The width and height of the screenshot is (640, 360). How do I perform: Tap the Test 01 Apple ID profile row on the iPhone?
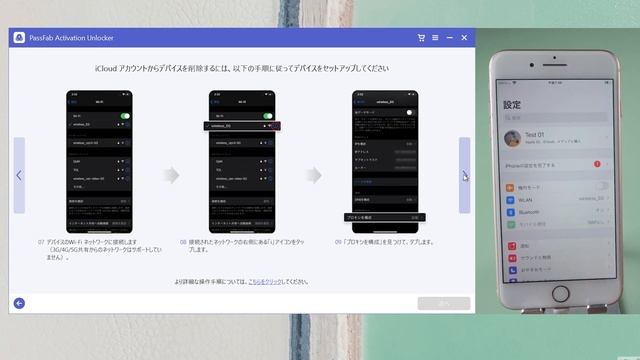tap(557, 138)
